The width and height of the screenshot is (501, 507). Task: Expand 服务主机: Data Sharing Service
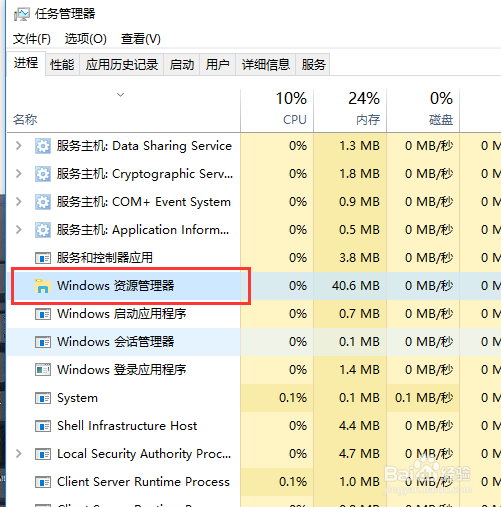pyautogui.click(x=19, y=146)
